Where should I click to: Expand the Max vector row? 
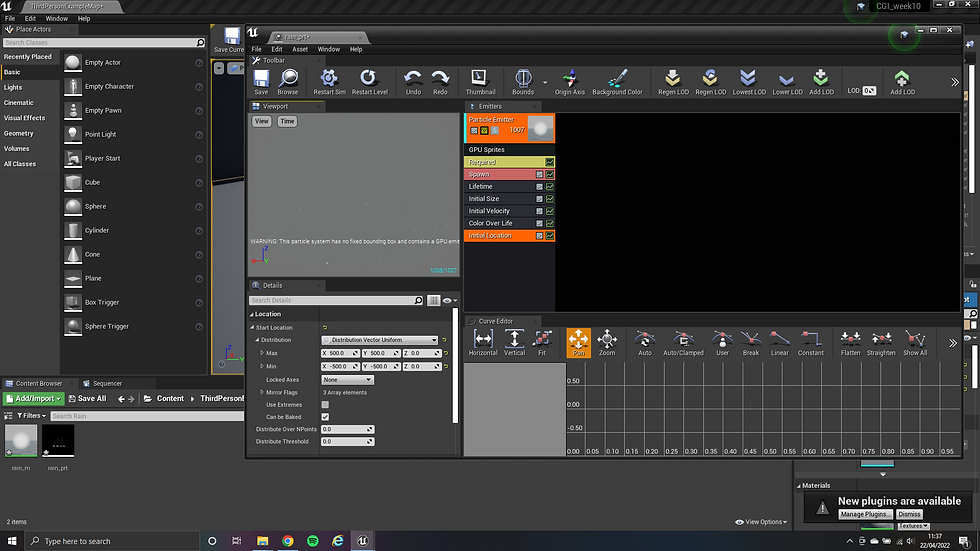click(x=262, y=353)
